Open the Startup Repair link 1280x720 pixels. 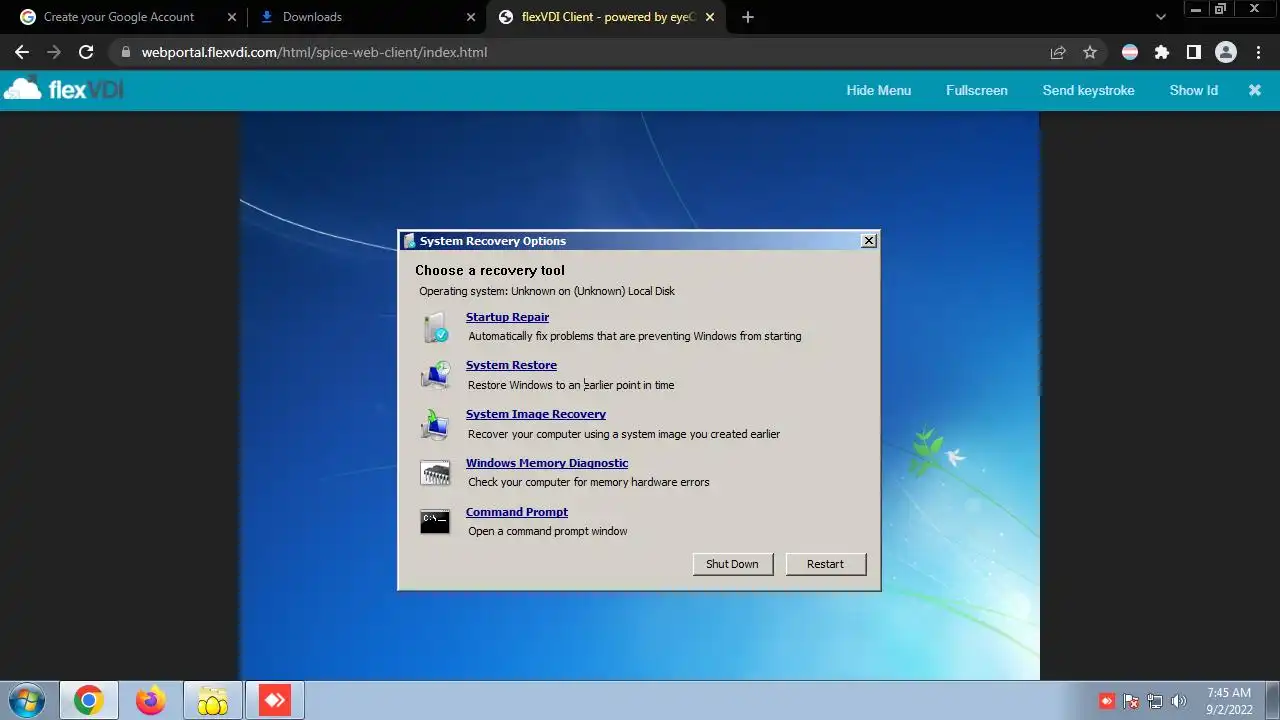click(x=507, y=317)
